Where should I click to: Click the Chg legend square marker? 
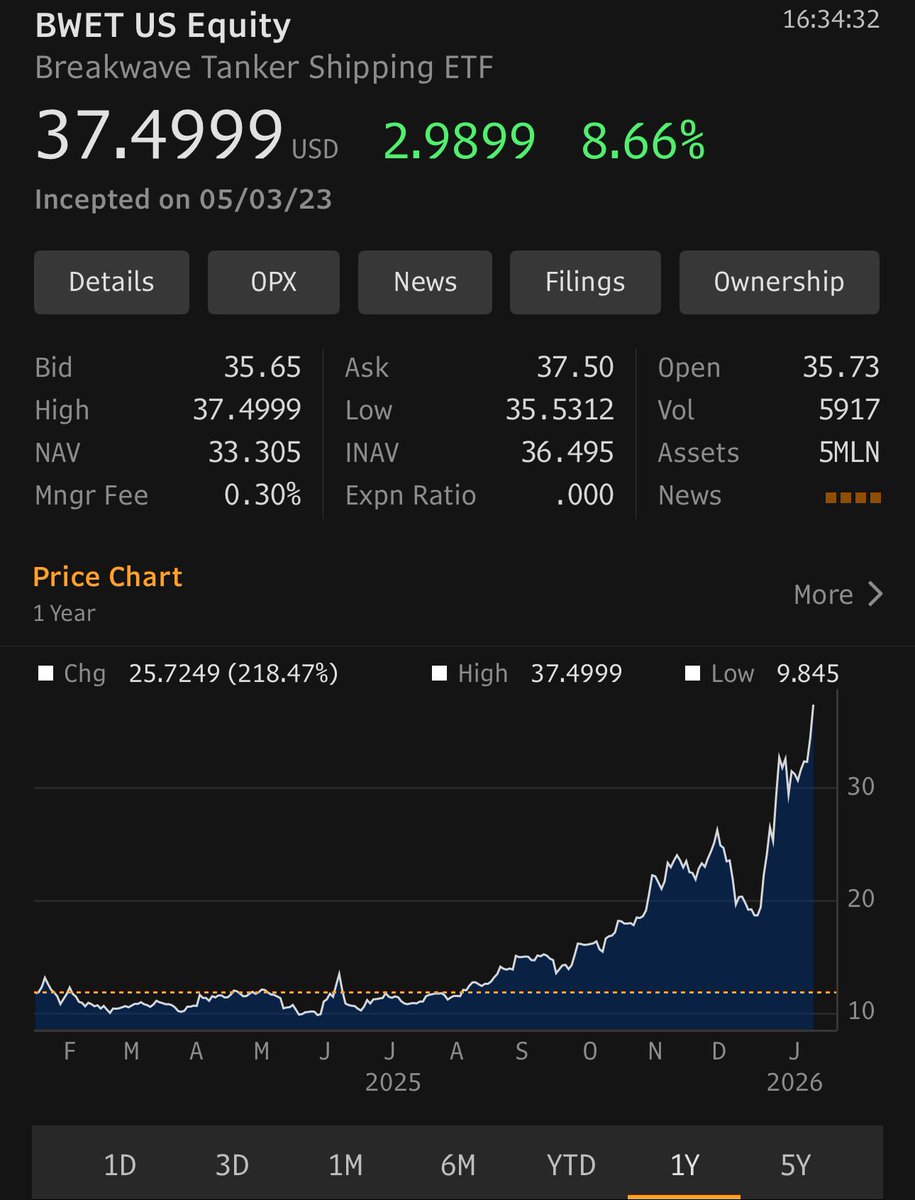44,674
